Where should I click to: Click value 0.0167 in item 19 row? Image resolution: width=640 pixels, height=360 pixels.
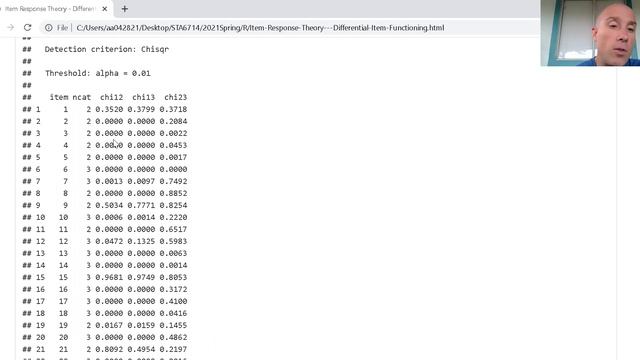(x=109, y=325)
